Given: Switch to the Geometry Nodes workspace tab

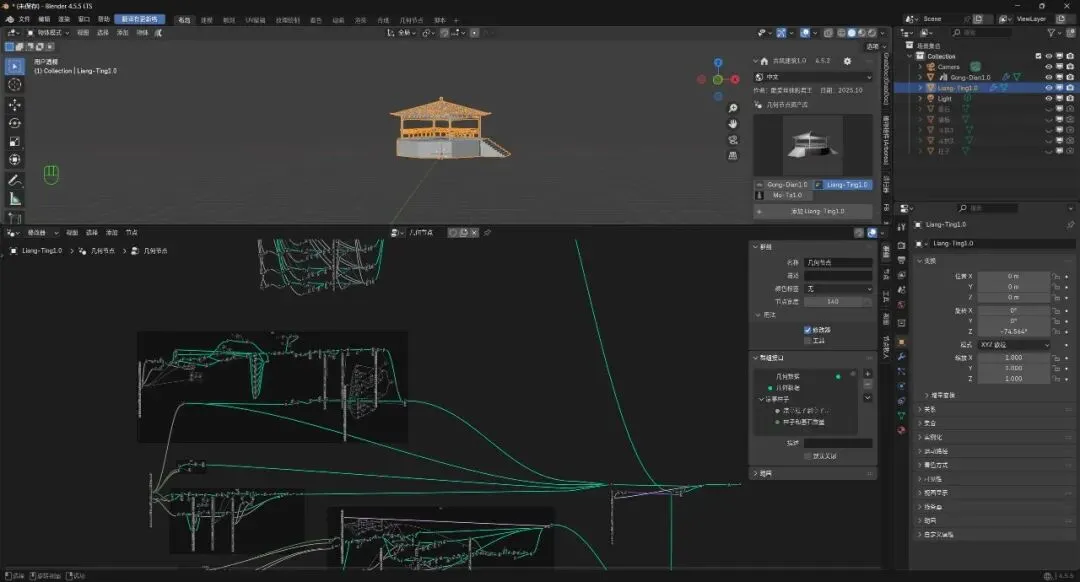Looking at the screenshot, I should (411, 20).
